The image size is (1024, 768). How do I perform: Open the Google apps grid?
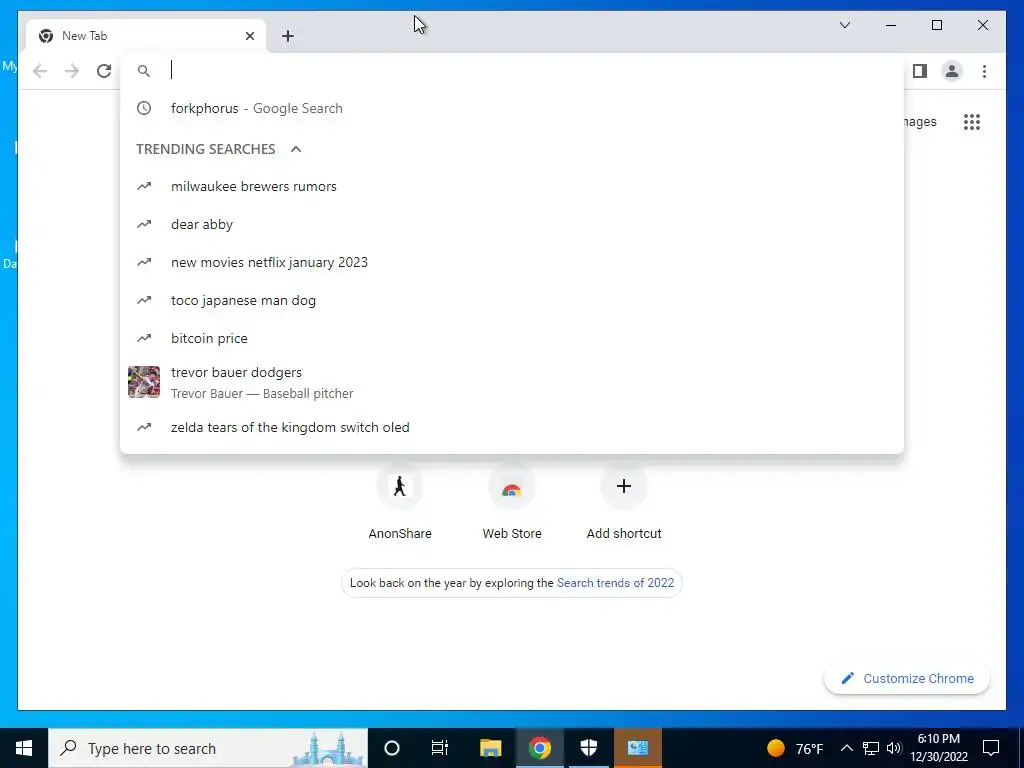(x=972, y=122)
